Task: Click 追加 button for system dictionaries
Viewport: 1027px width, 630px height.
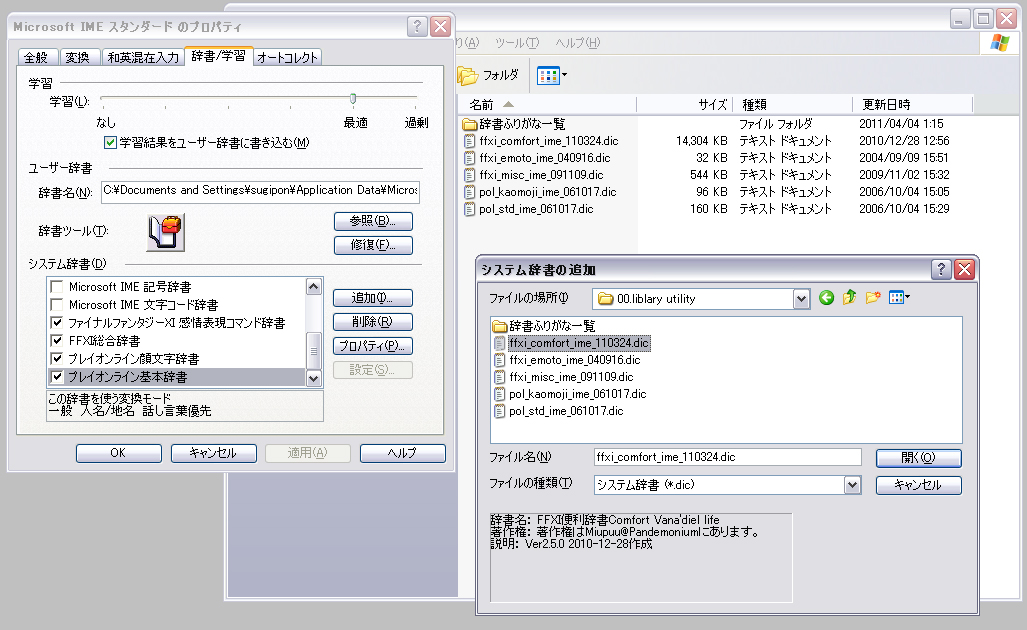Action: point(373,298)
